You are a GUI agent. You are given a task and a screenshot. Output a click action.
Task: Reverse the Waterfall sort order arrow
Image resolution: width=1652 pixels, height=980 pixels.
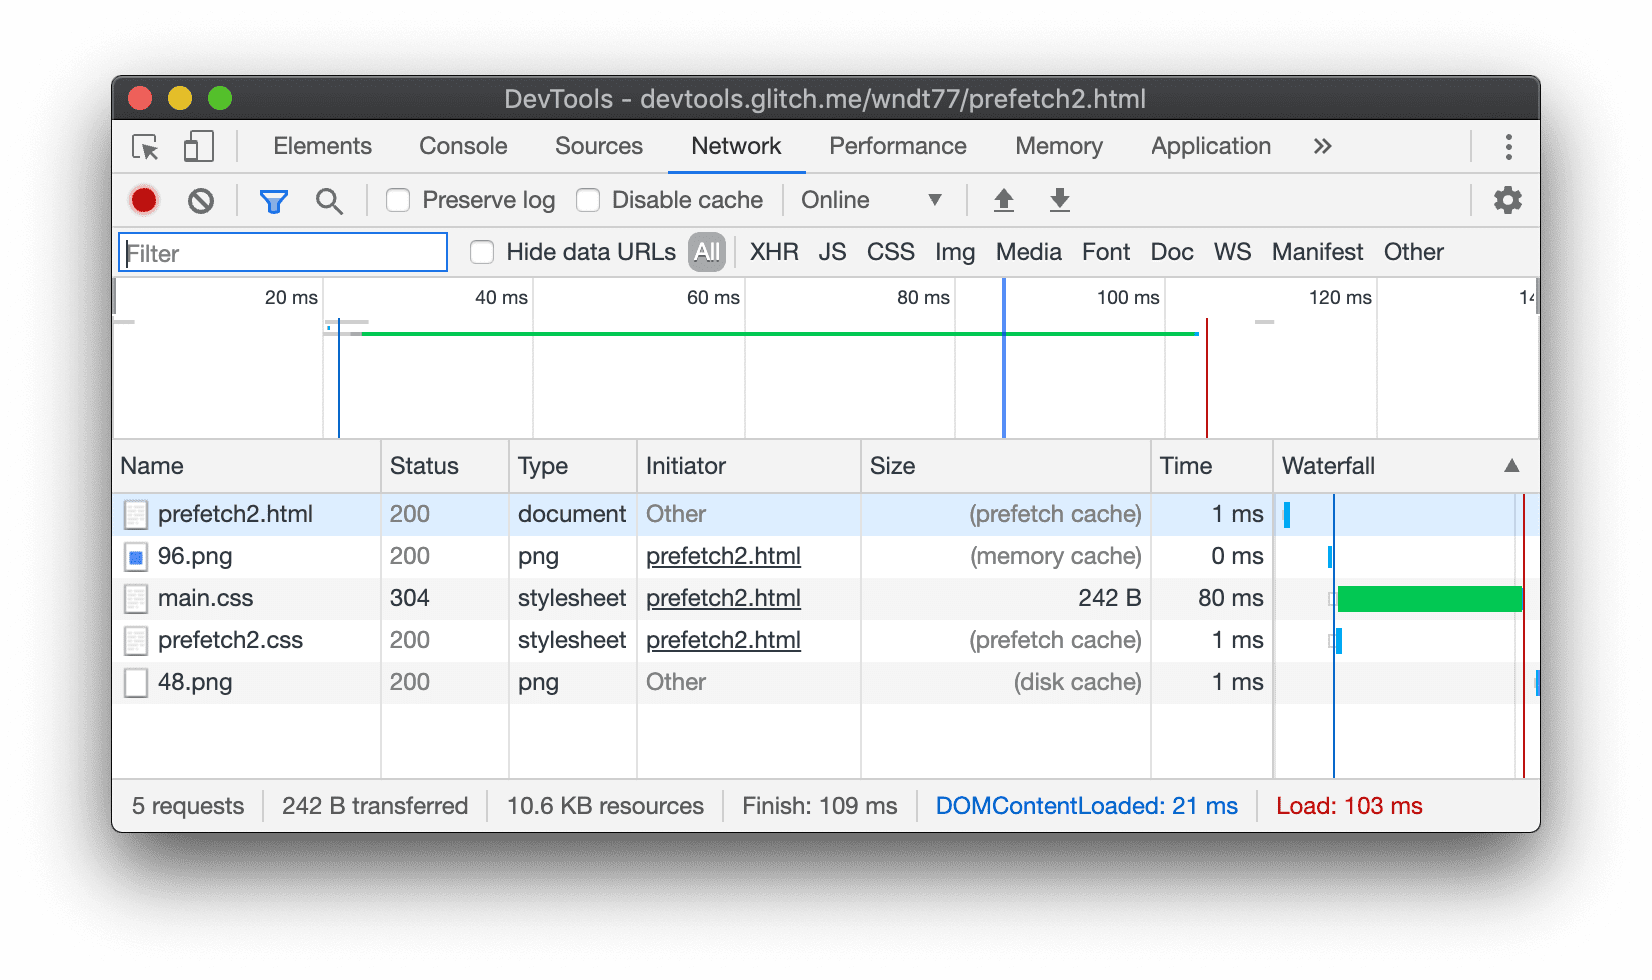coord(1512,466)
